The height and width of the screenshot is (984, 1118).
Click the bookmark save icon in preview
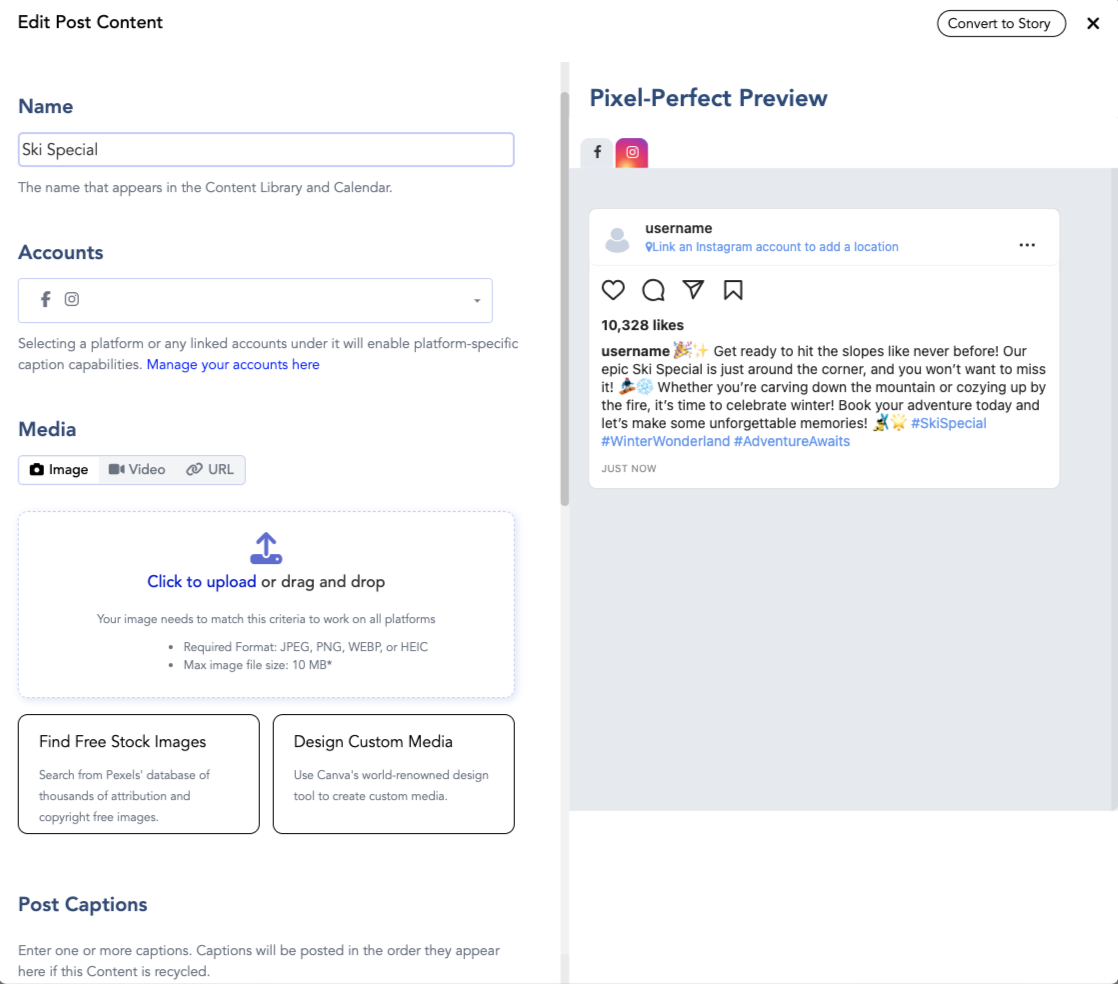pyautogui.click(x=733, y=290)
